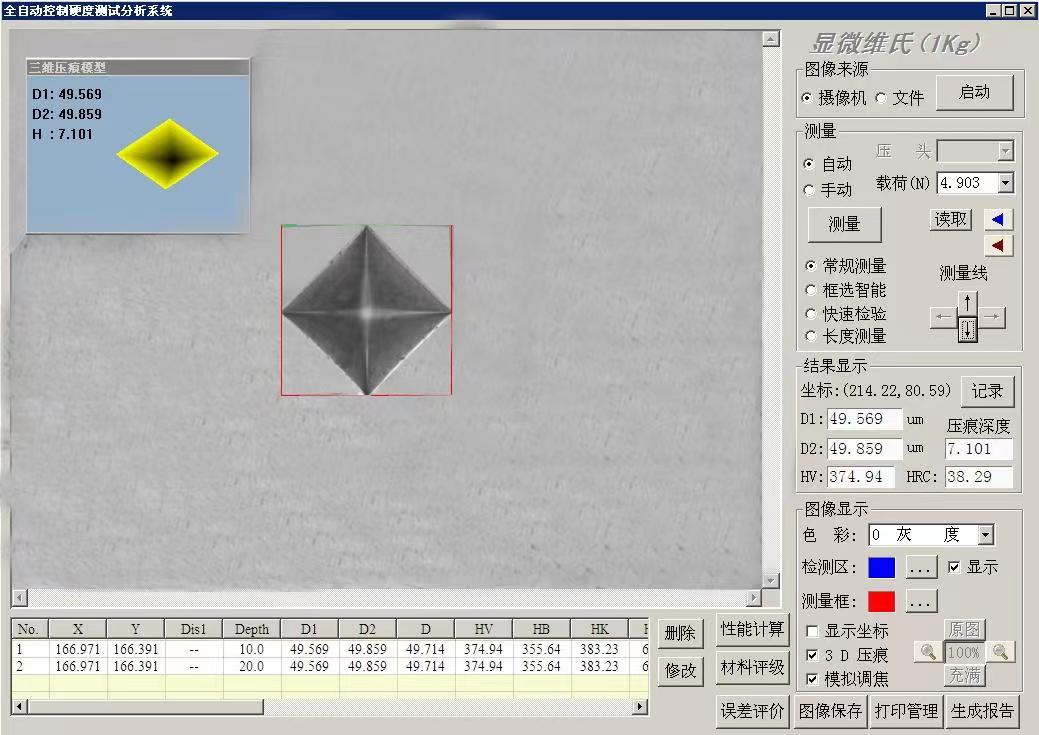Click the table's horizontal scrollbar right arrow
The height and width of the screenshot is (735, 1039).
[640, 707]
